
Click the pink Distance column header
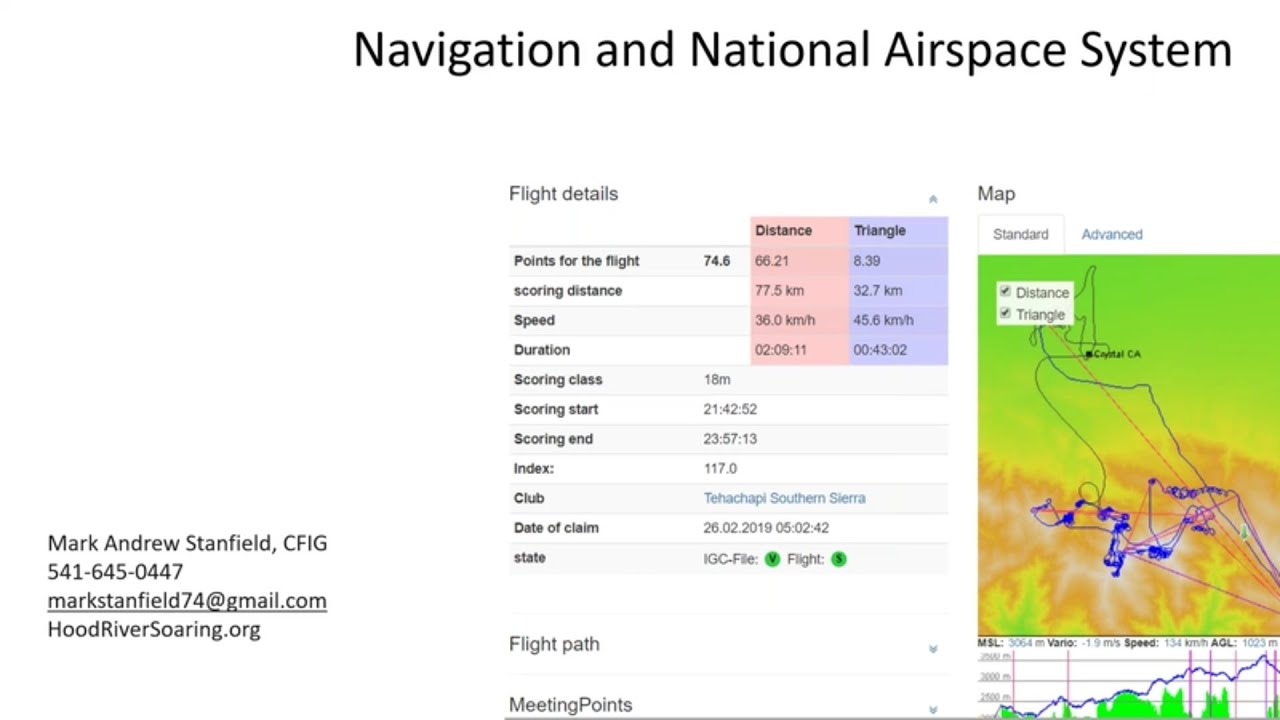pyautogui.click(x=799, y=230)
